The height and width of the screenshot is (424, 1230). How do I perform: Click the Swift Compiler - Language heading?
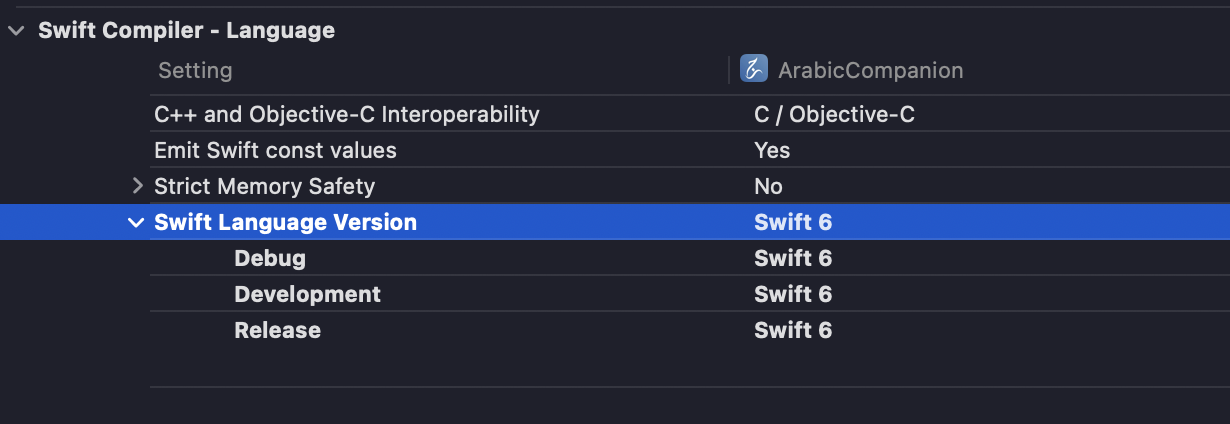coord(186,31)
